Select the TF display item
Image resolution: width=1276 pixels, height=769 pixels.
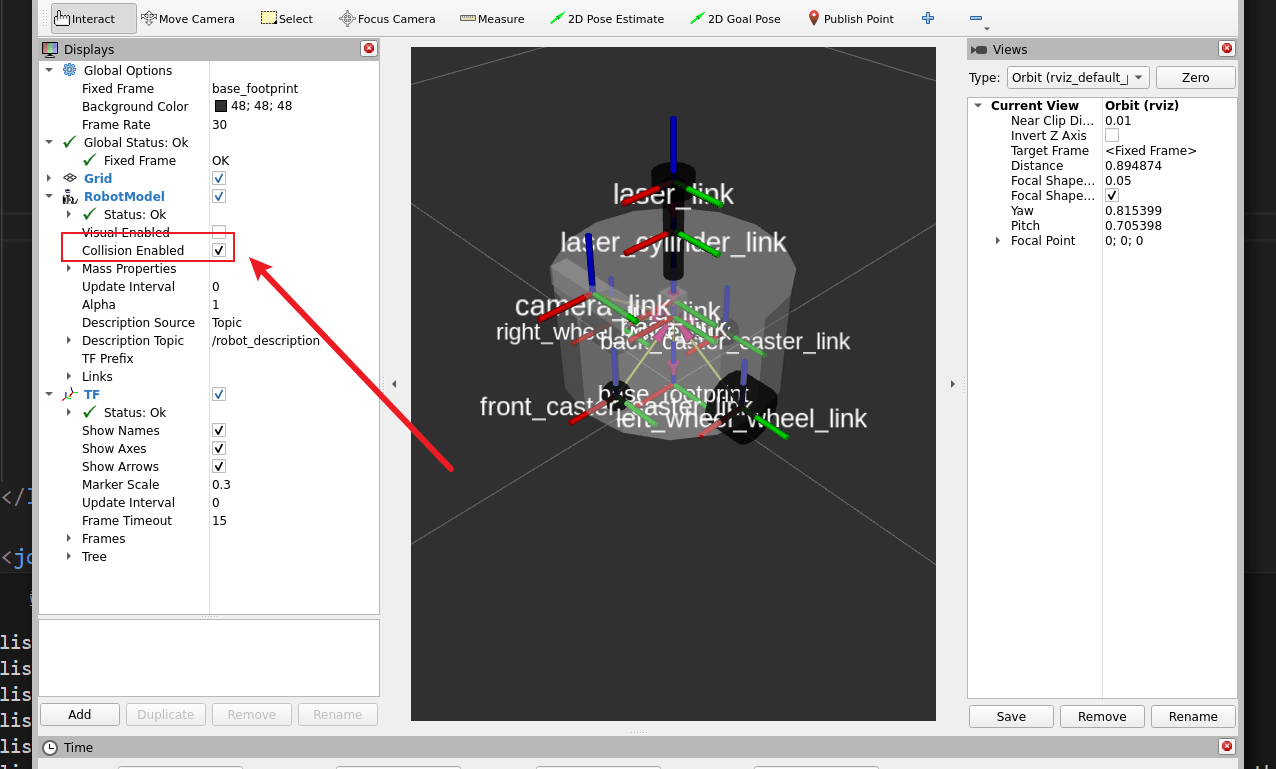pyautogui.click(x=91, y=394)
